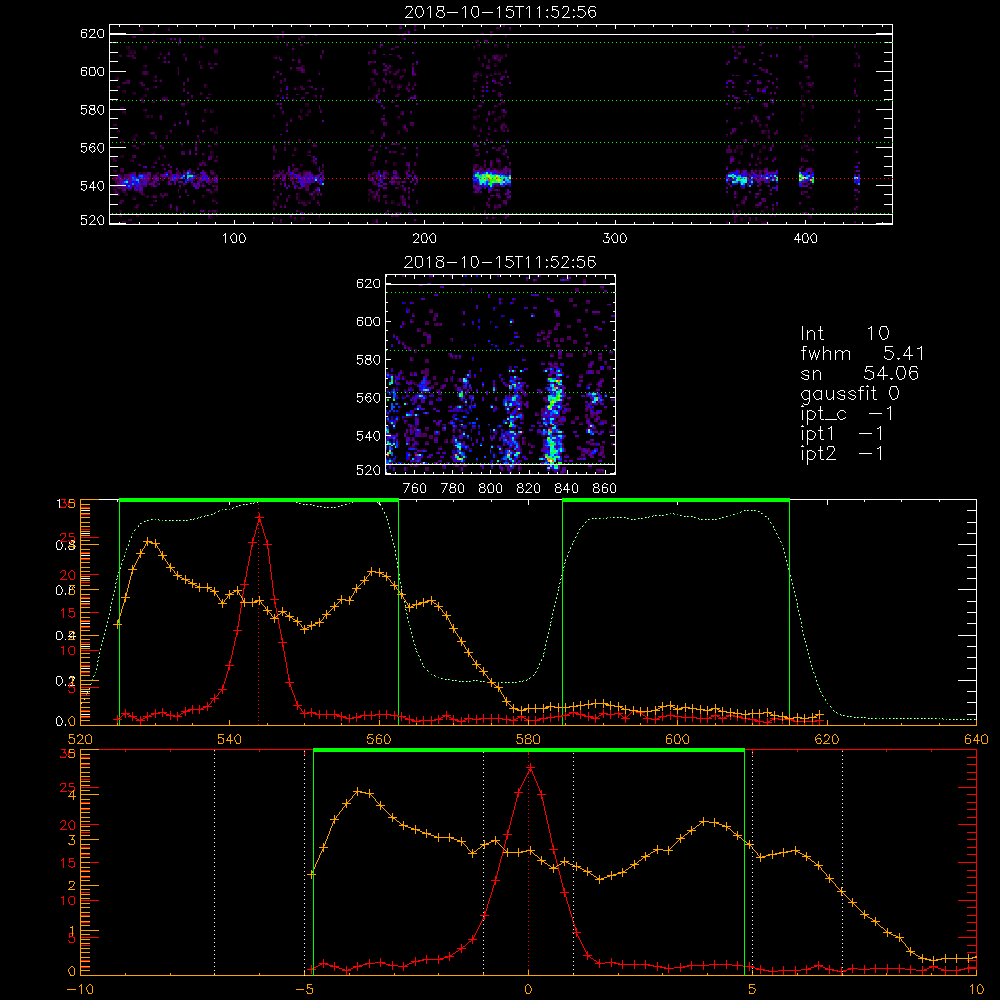Click the timestamp title above the middle zoomed image
1000x1000 pixels.
(501, 262)
